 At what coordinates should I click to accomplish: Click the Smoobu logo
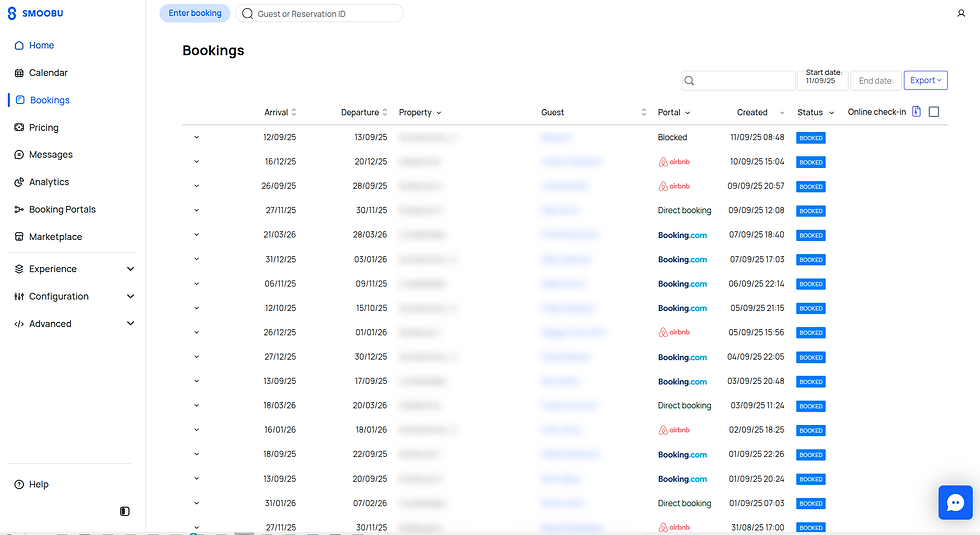tap(36, 13)
